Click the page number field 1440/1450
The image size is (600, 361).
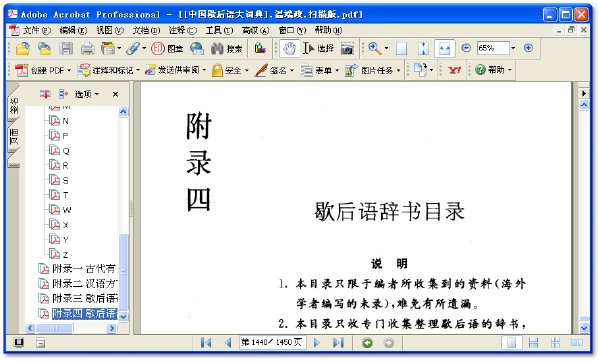(272, 342)
